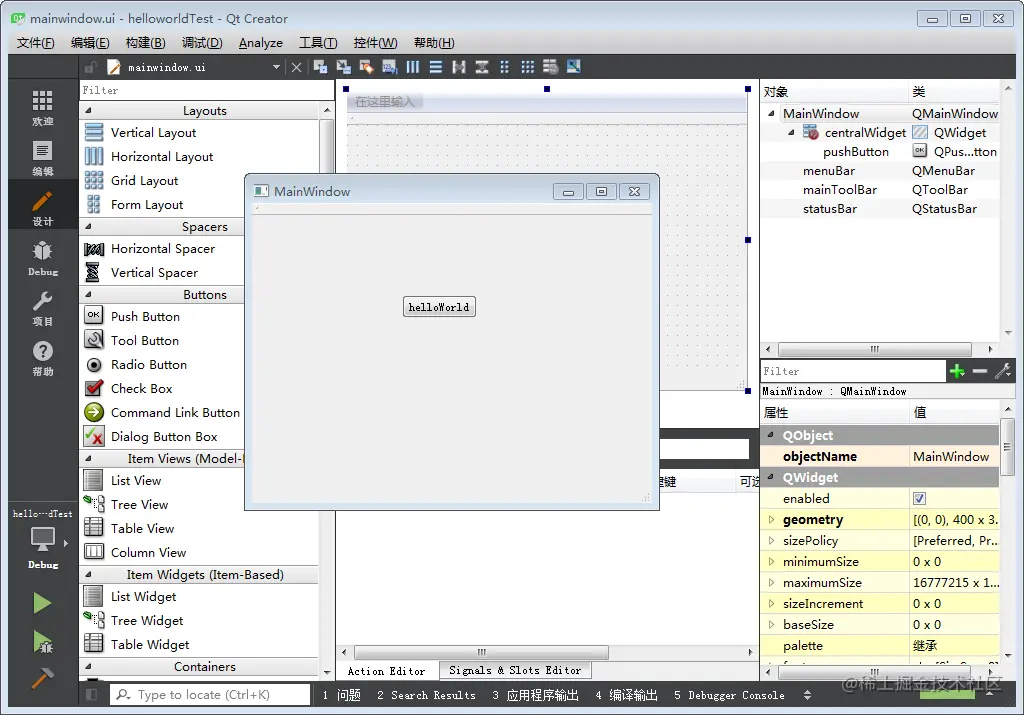1024x715 pixels.
Task: Expand the sizePolicy property
Action: [x=771, y=541]
